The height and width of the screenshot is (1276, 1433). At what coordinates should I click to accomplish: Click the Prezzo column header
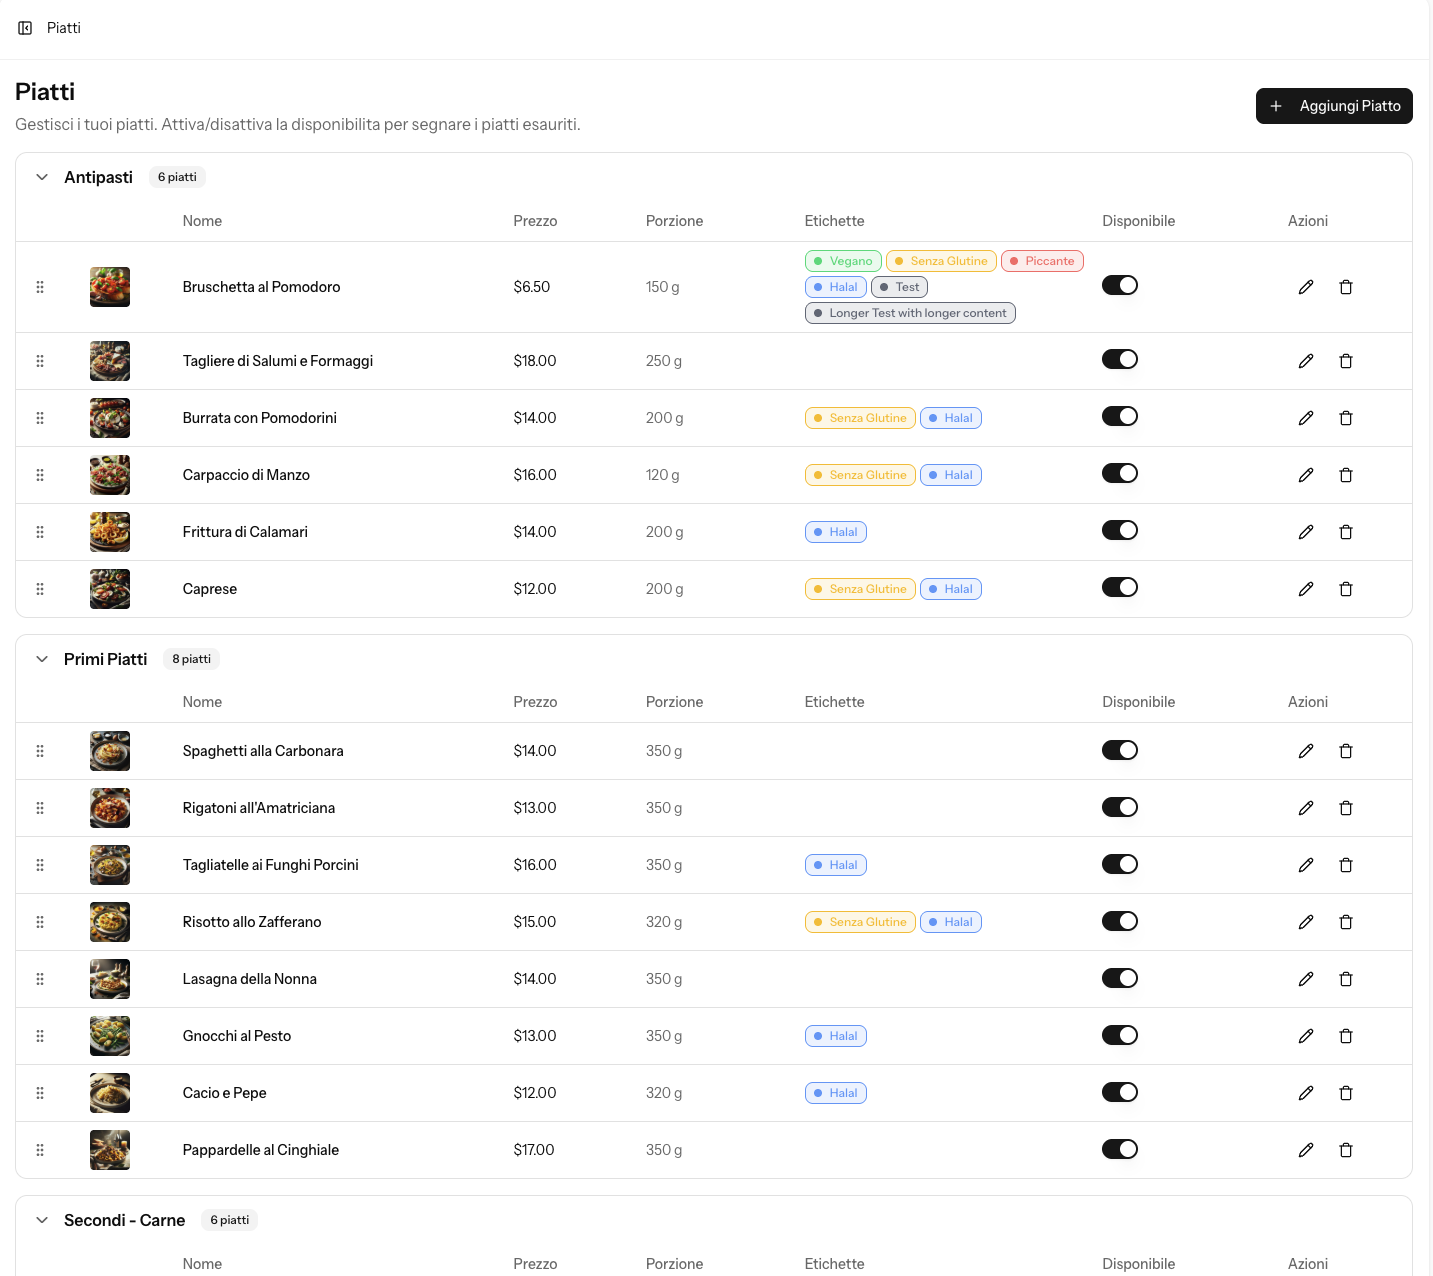(535, 221)
